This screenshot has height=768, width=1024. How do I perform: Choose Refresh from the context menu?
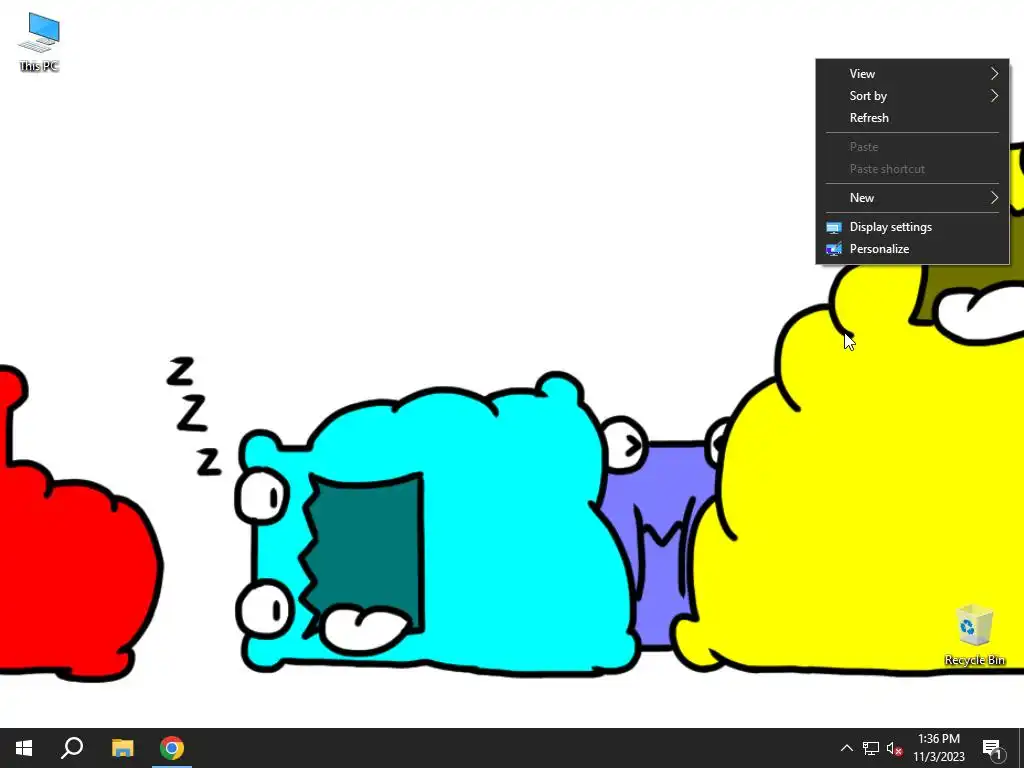912,118
